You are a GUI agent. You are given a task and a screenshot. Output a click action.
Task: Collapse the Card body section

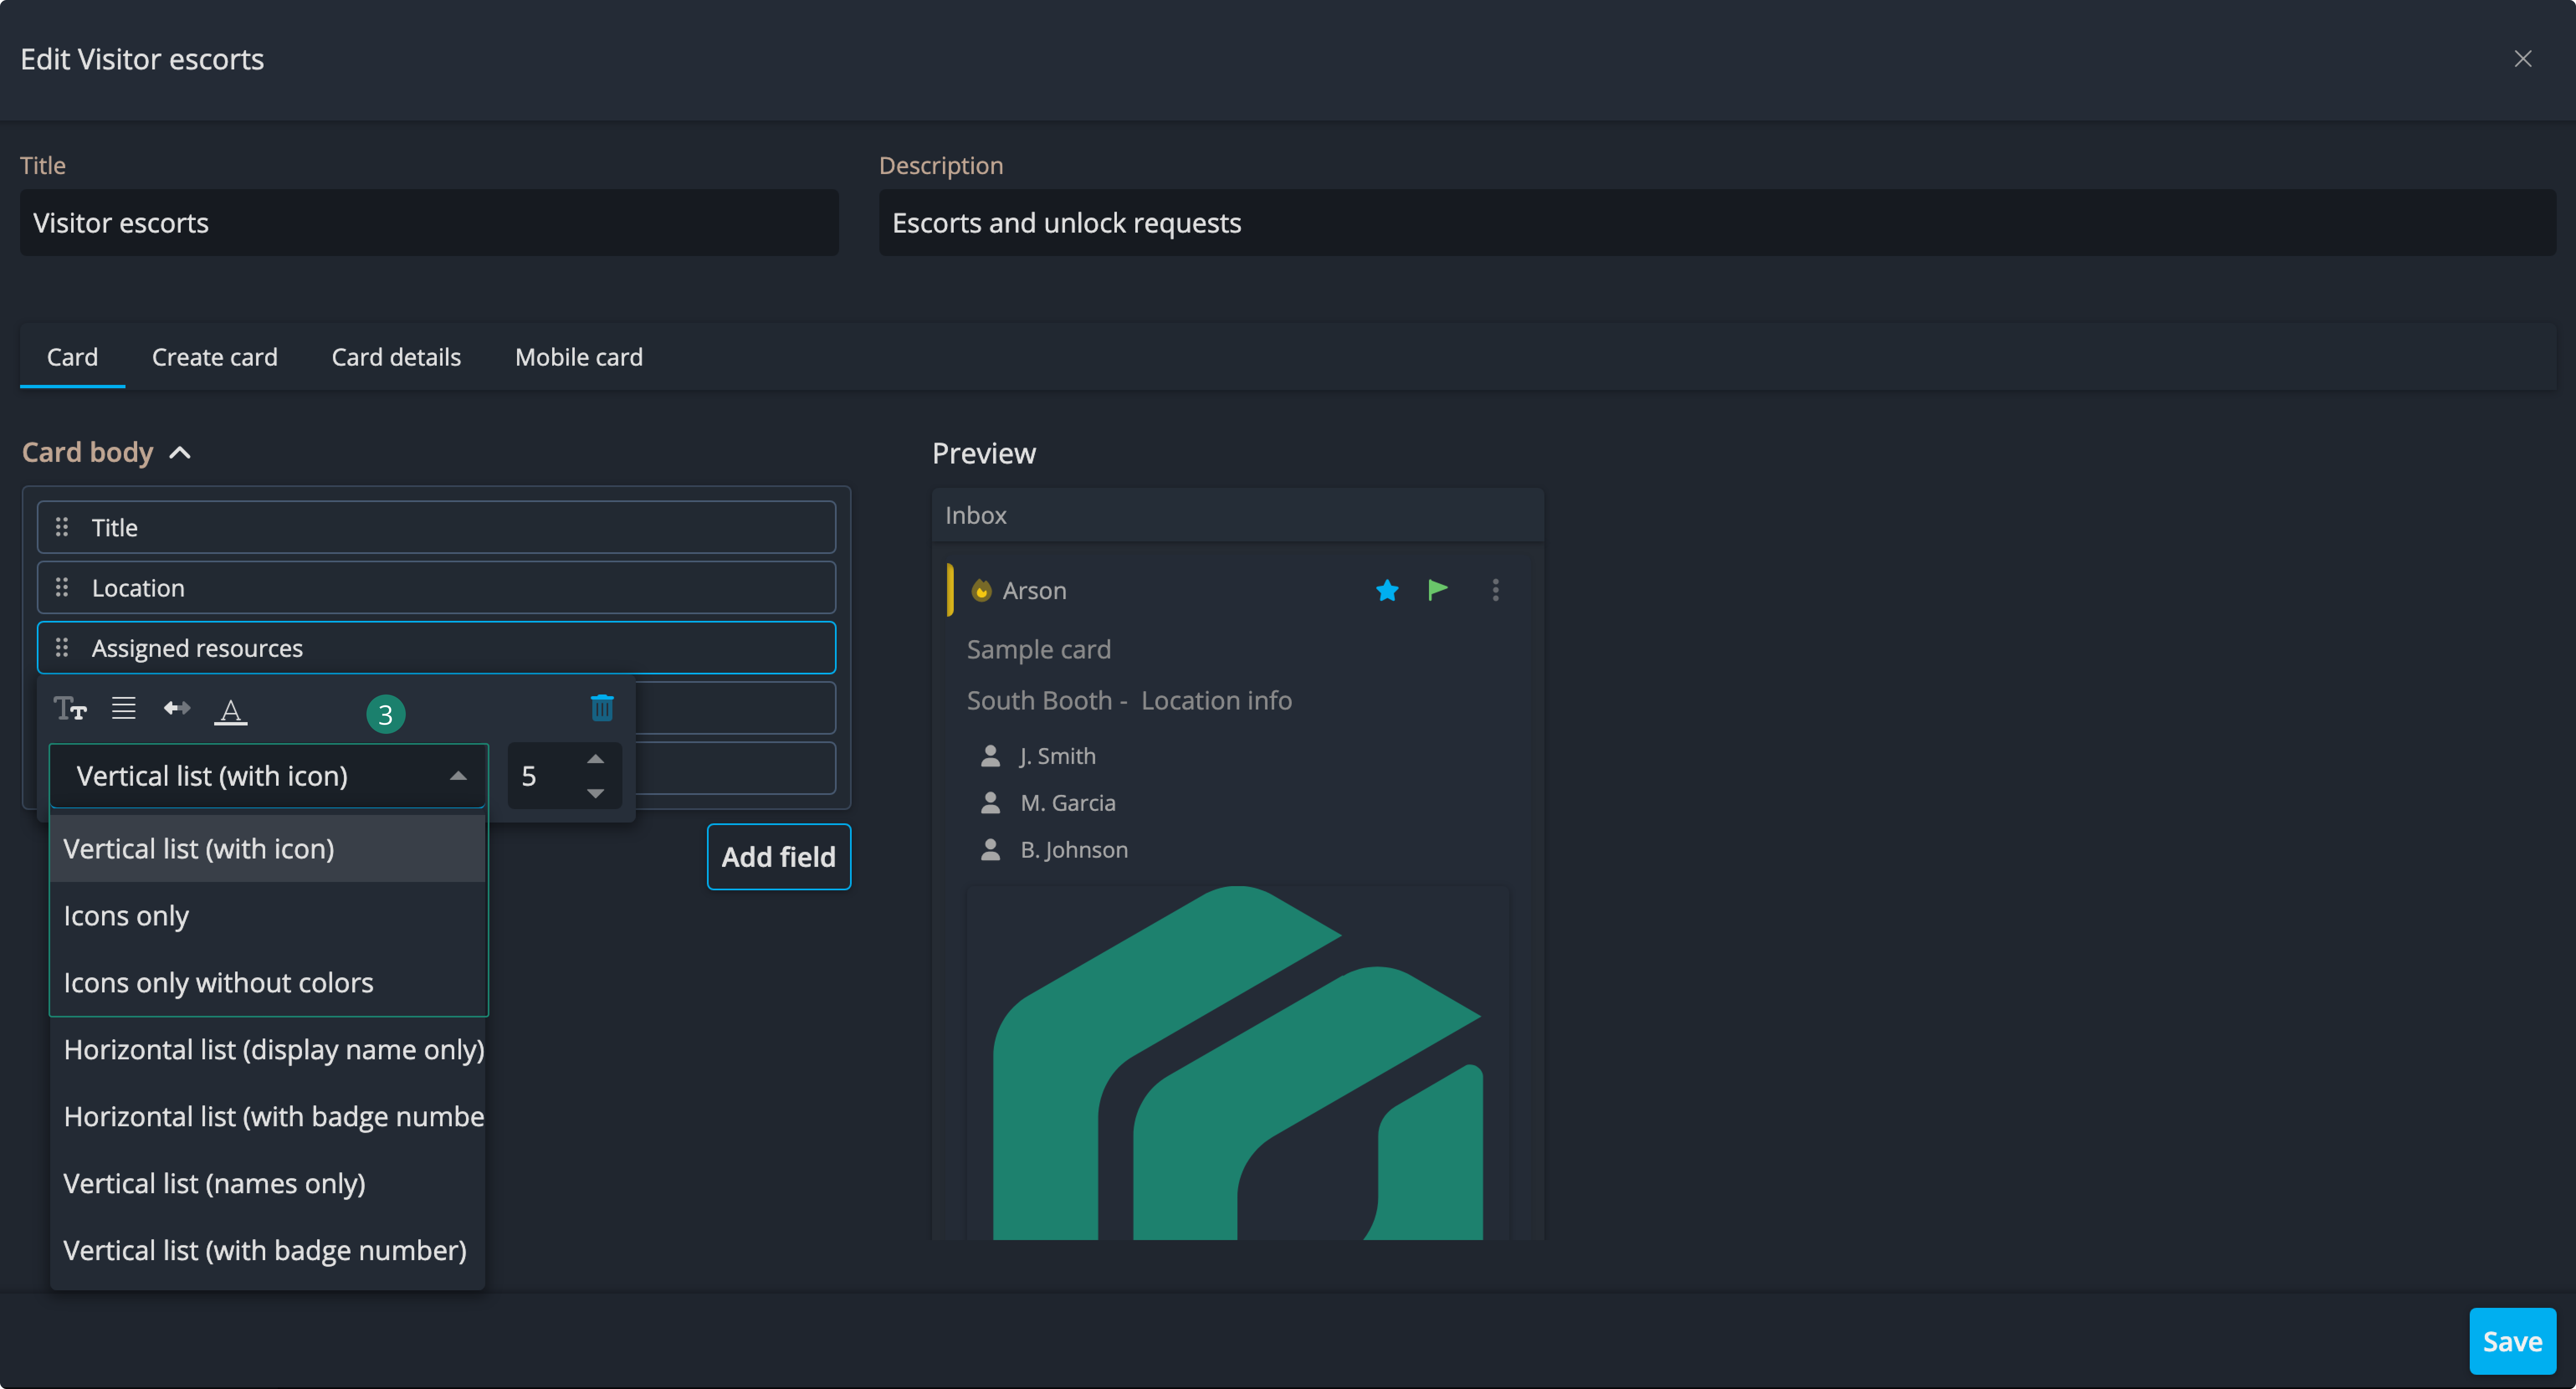coord(180,453)
